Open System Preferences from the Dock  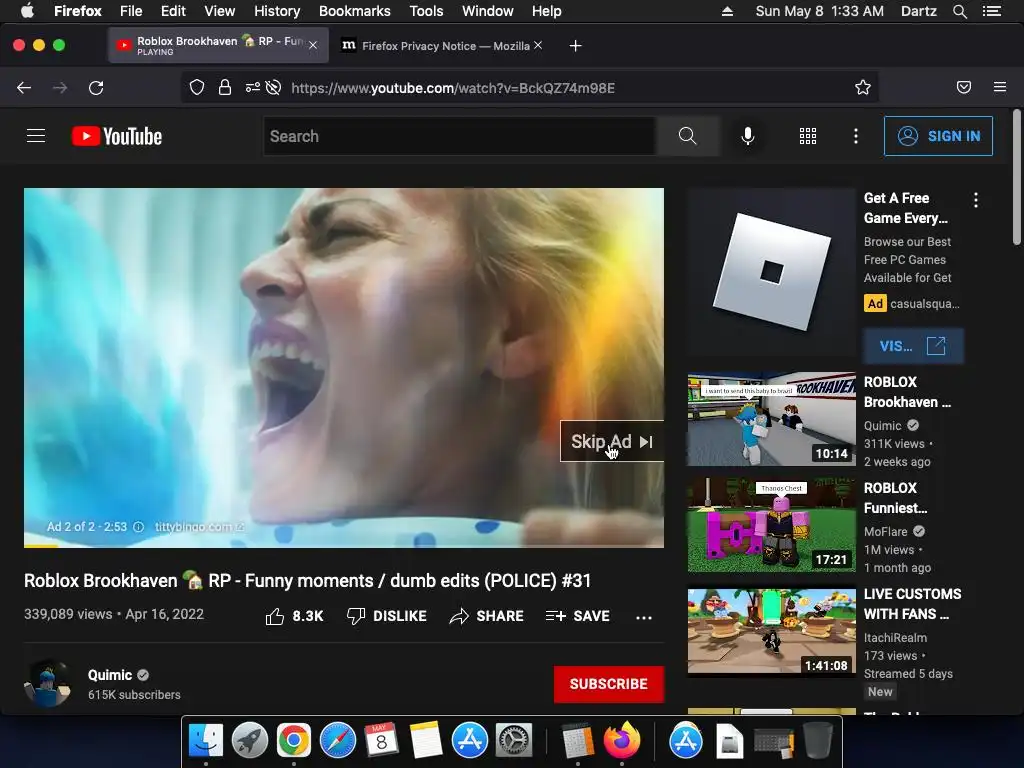514,741
